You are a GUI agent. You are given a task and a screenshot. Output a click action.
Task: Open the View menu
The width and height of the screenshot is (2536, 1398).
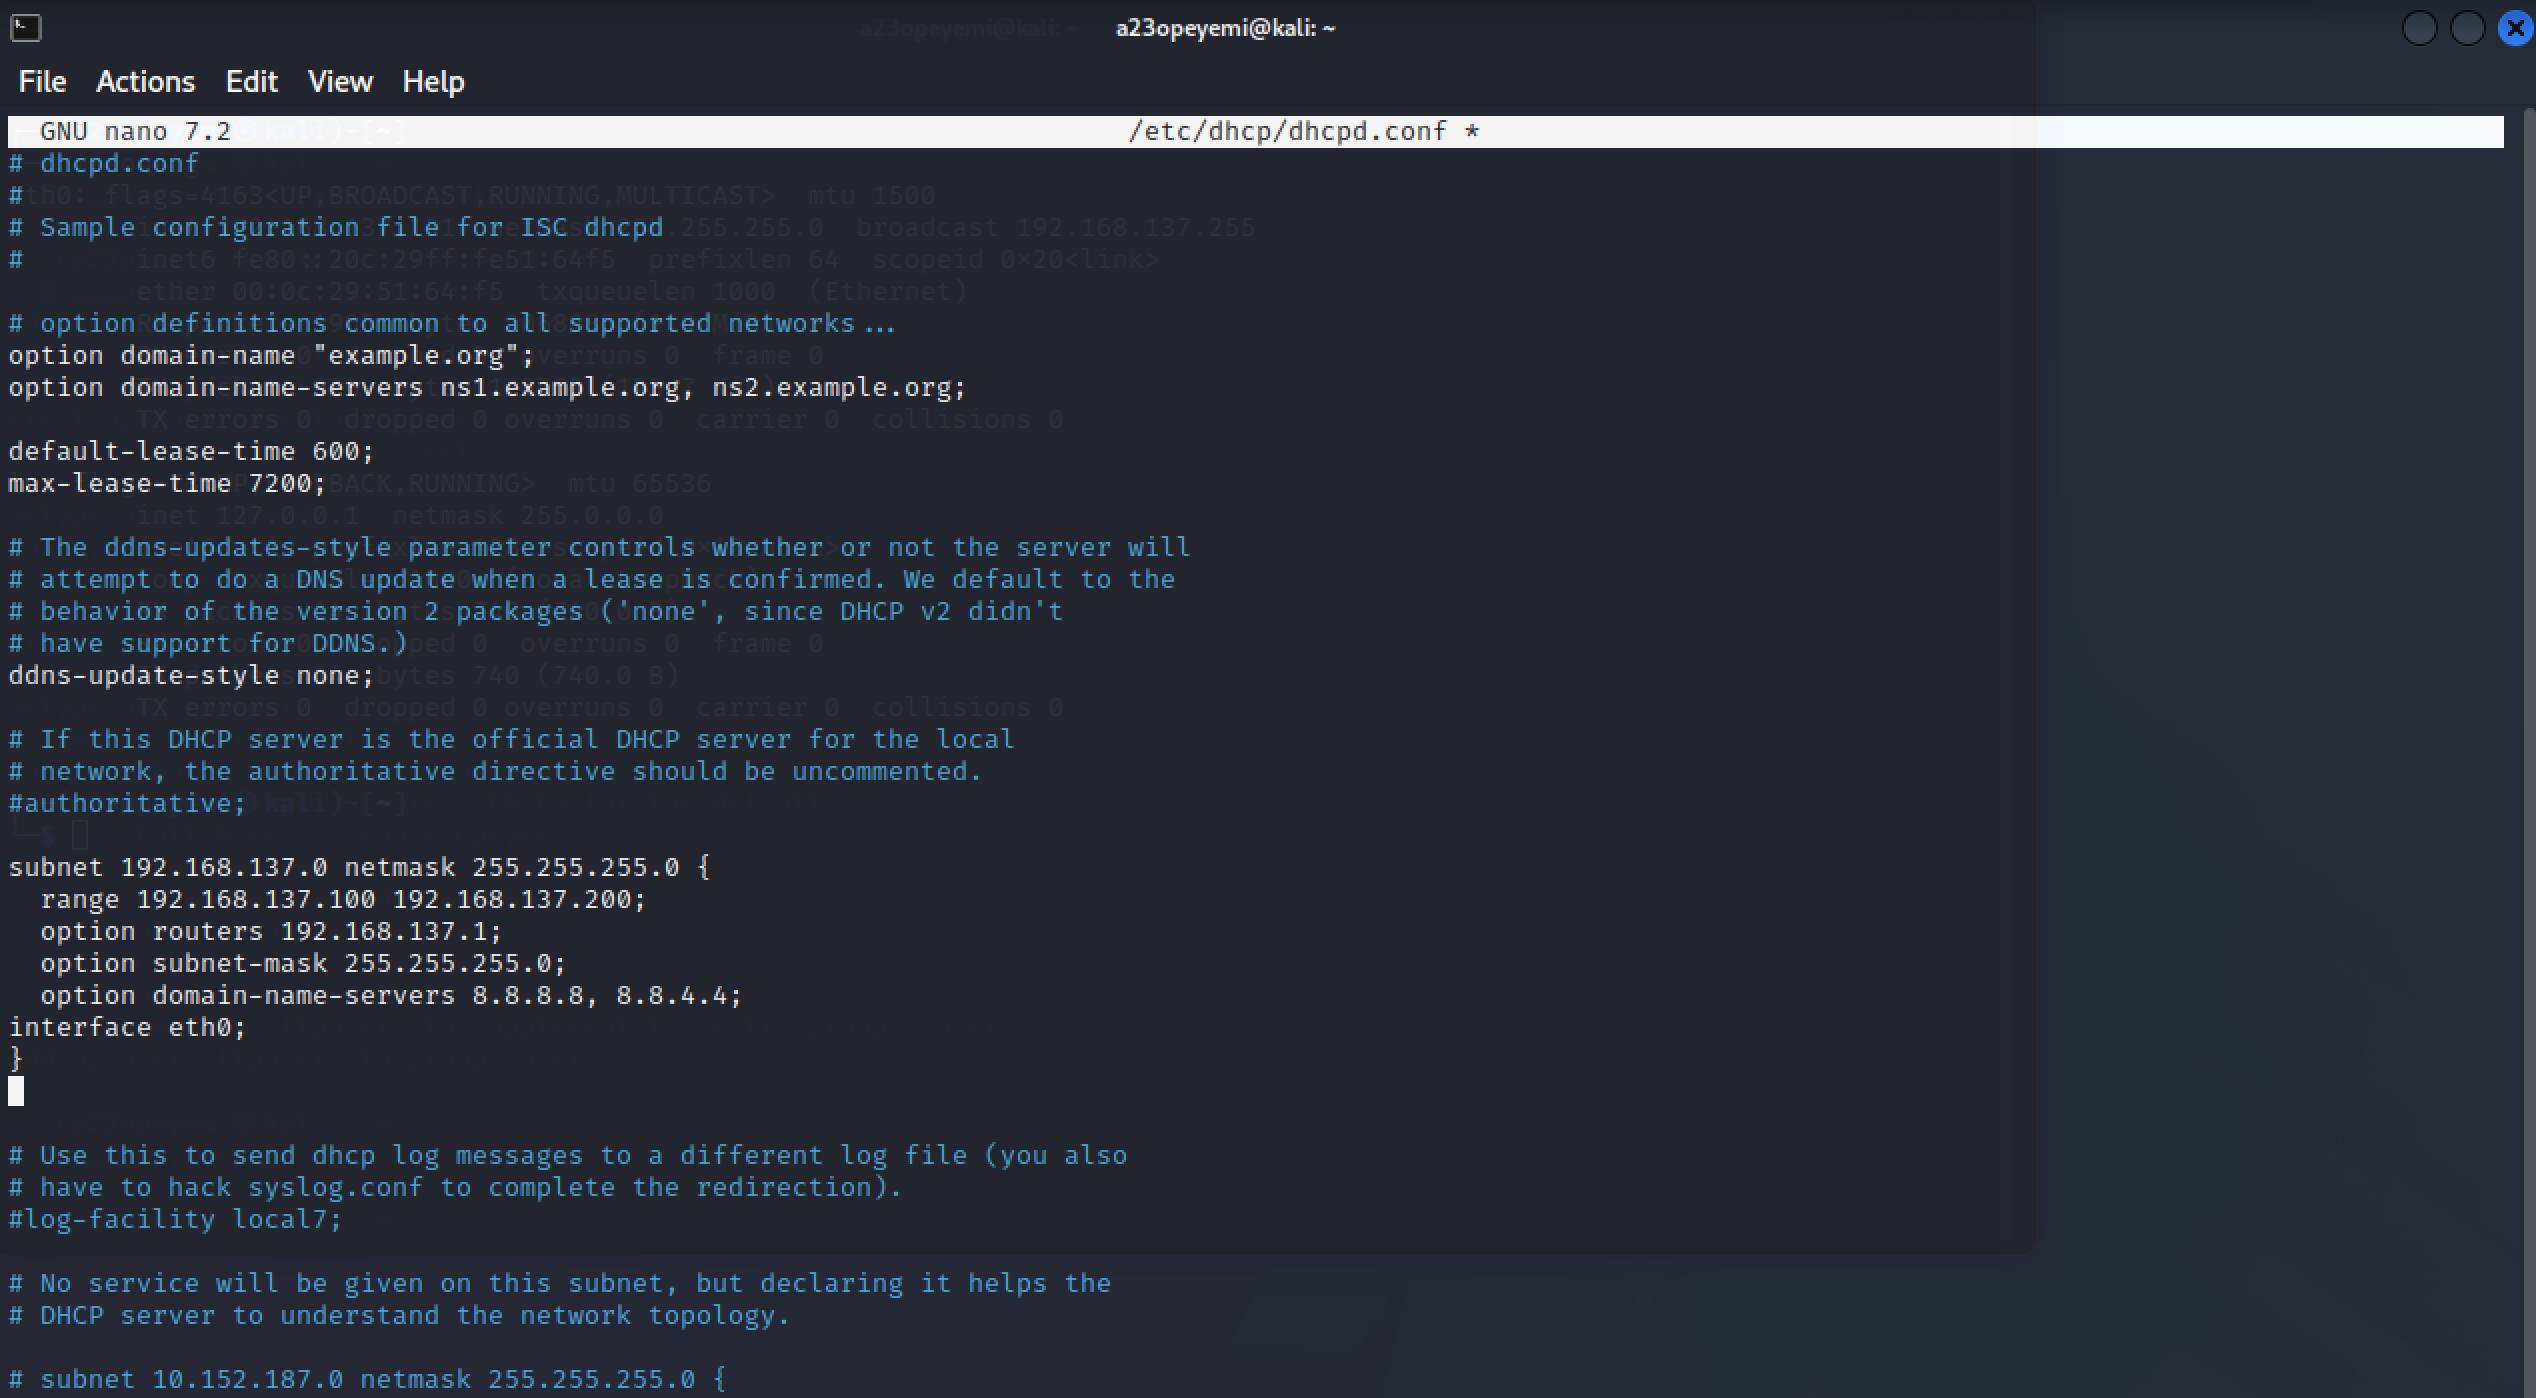340,82
